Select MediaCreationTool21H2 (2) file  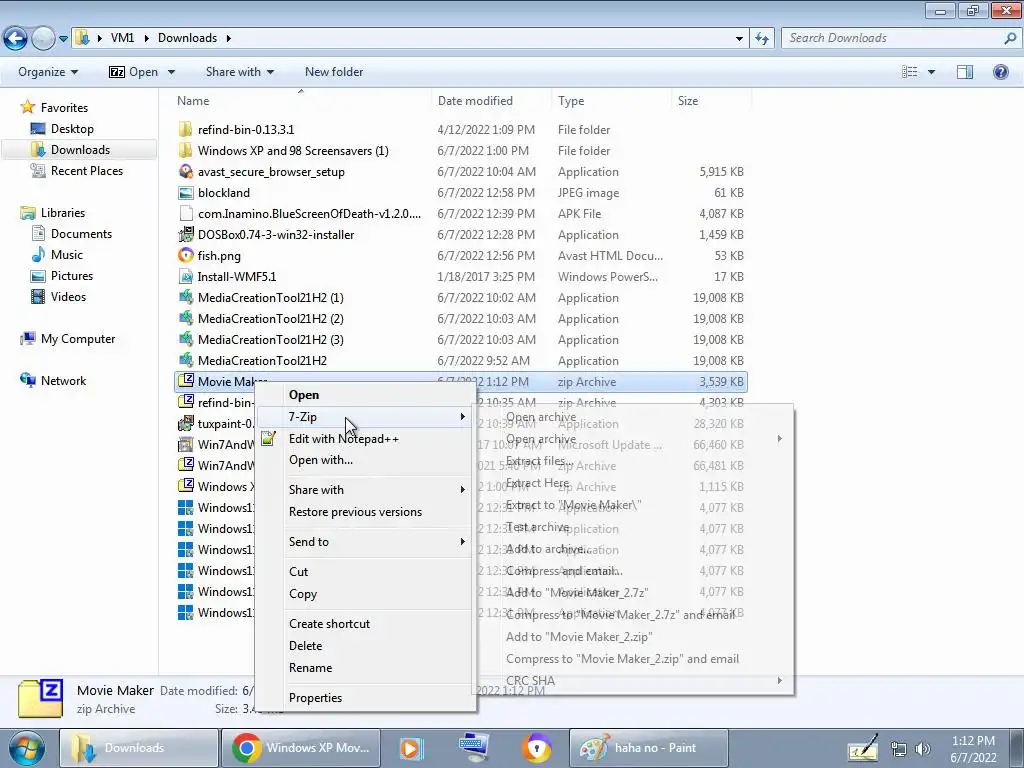point(270,319)
